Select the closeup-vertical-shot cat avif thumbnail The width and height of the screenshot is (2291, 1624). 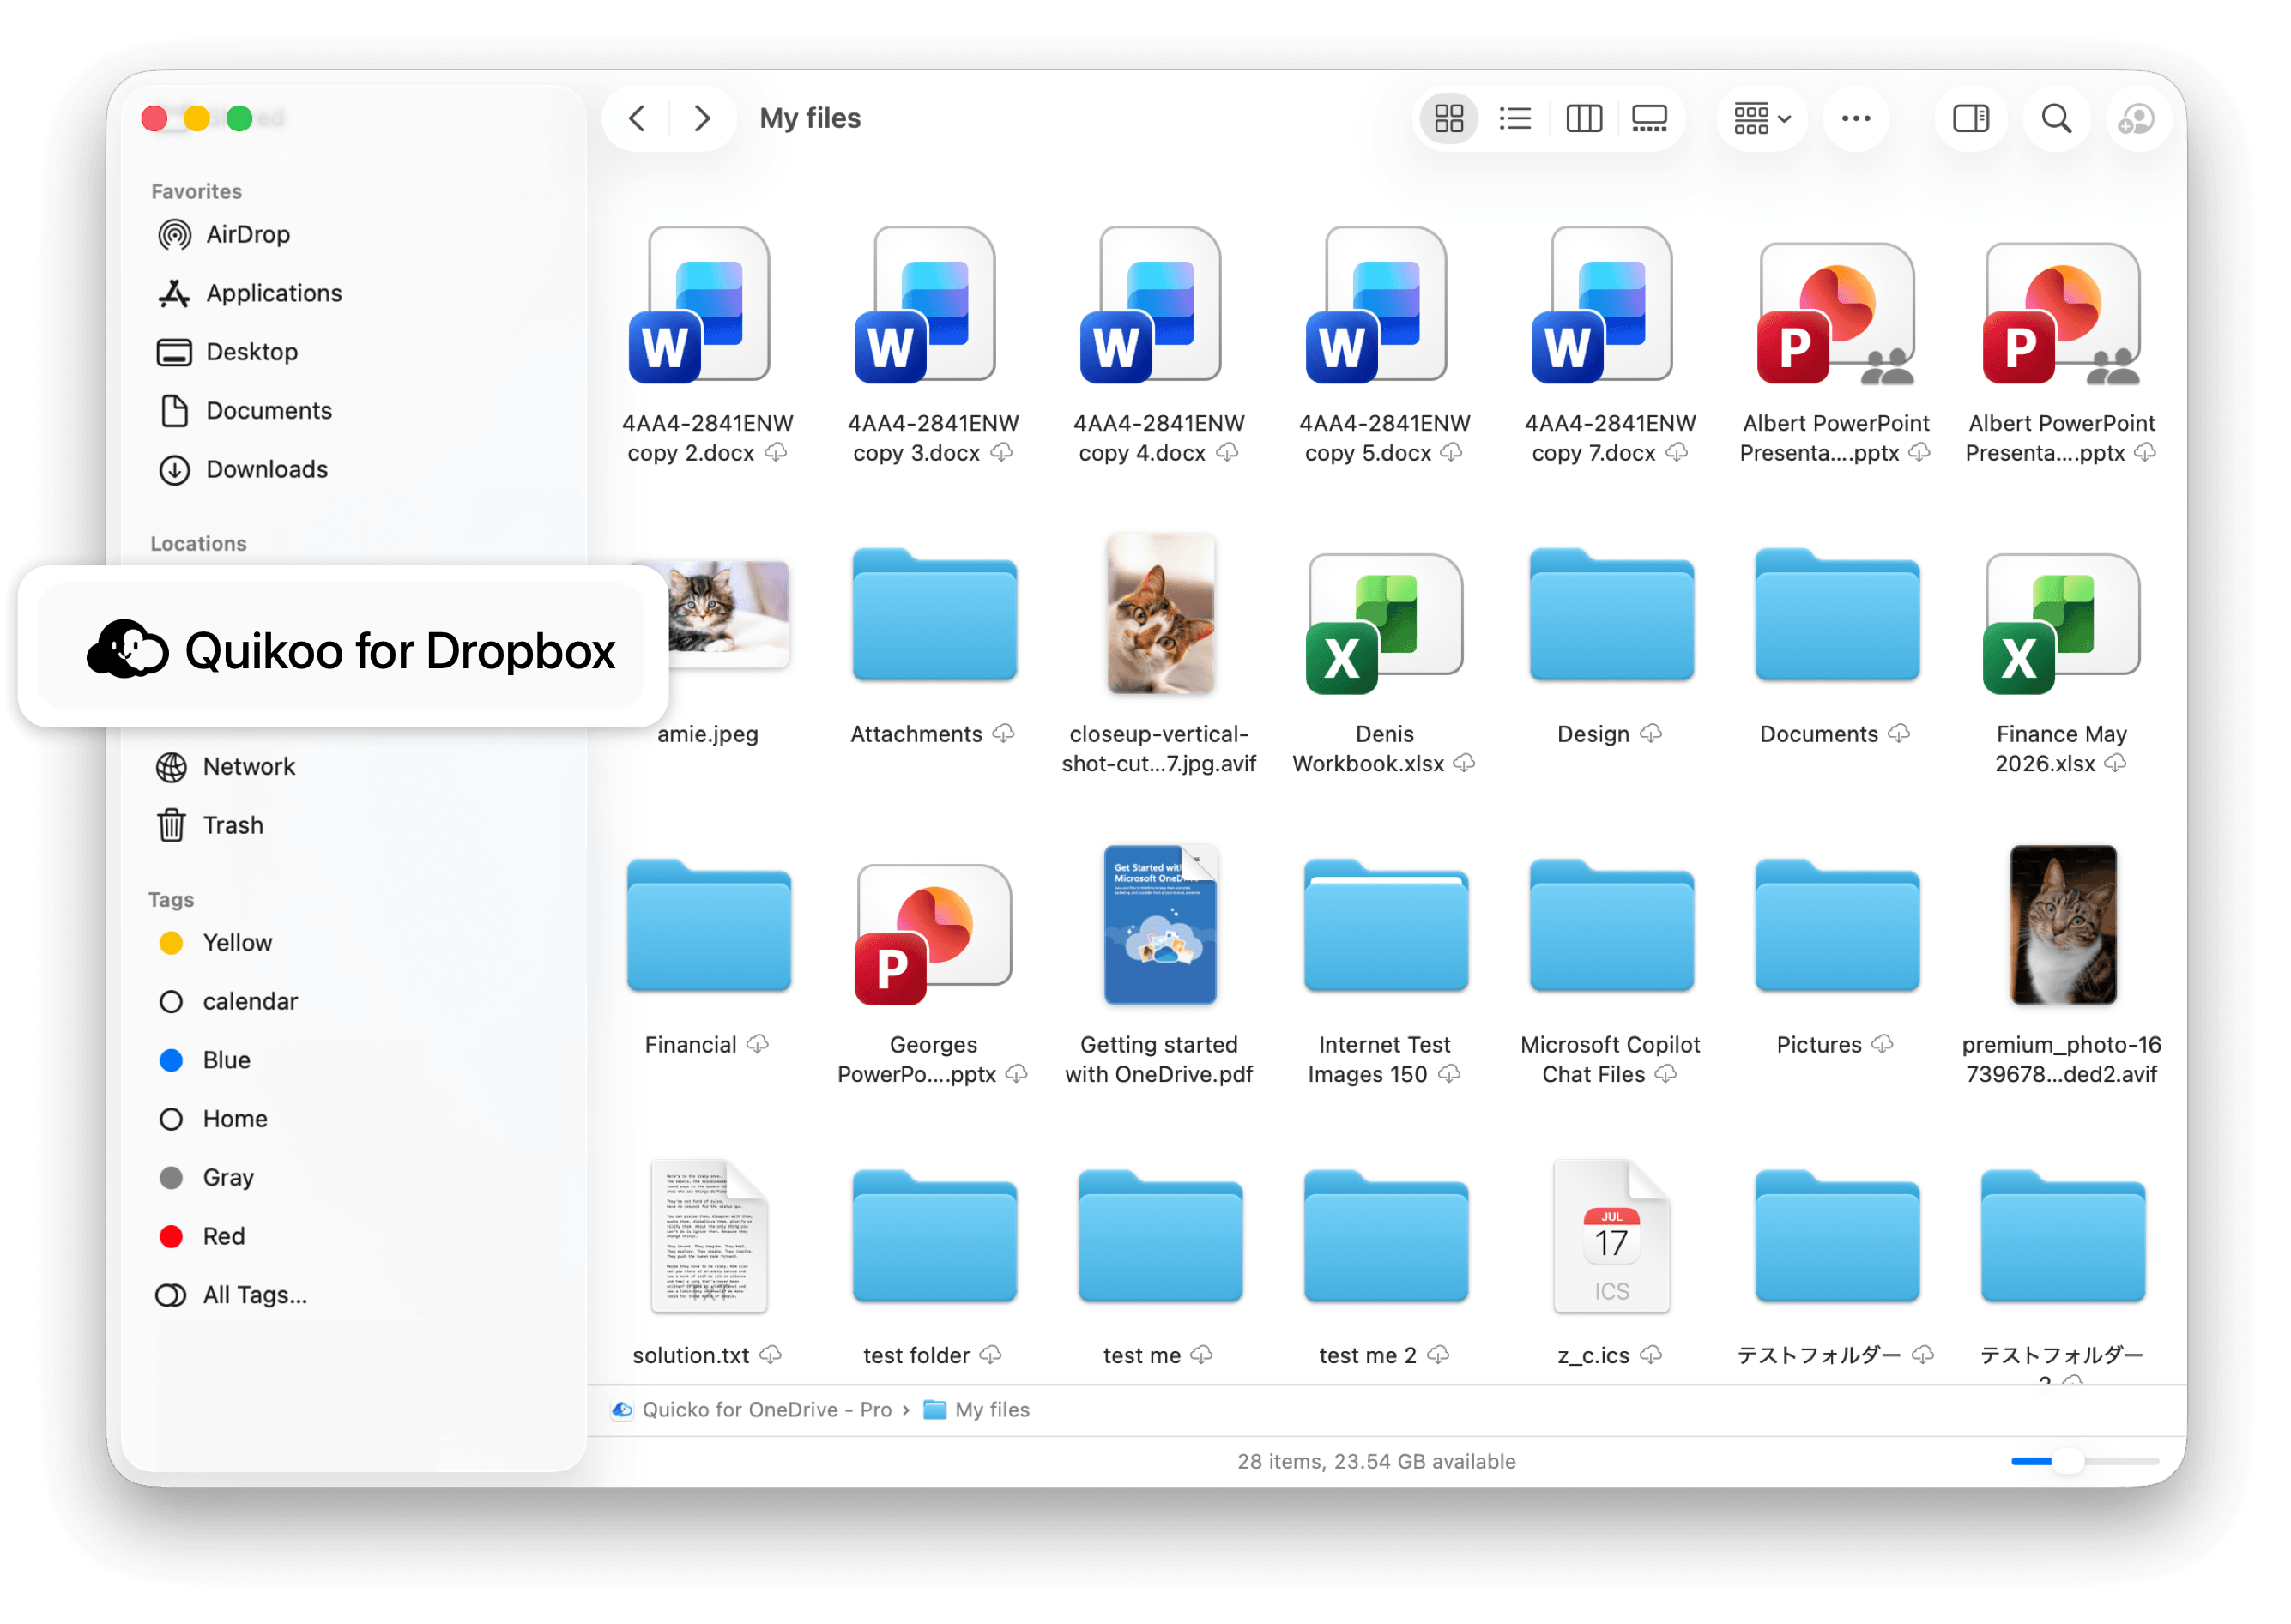(1160, 614)
